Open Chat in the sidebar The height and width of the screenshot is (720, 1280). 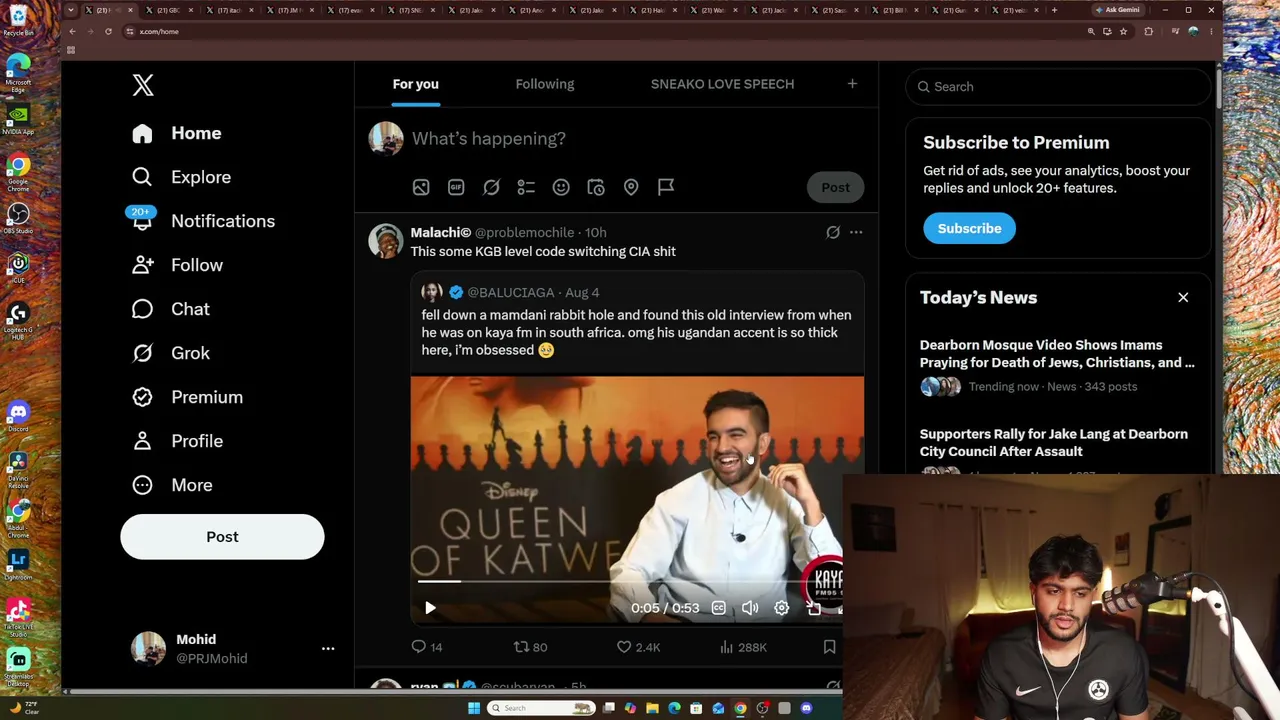(x=170, y=309)
